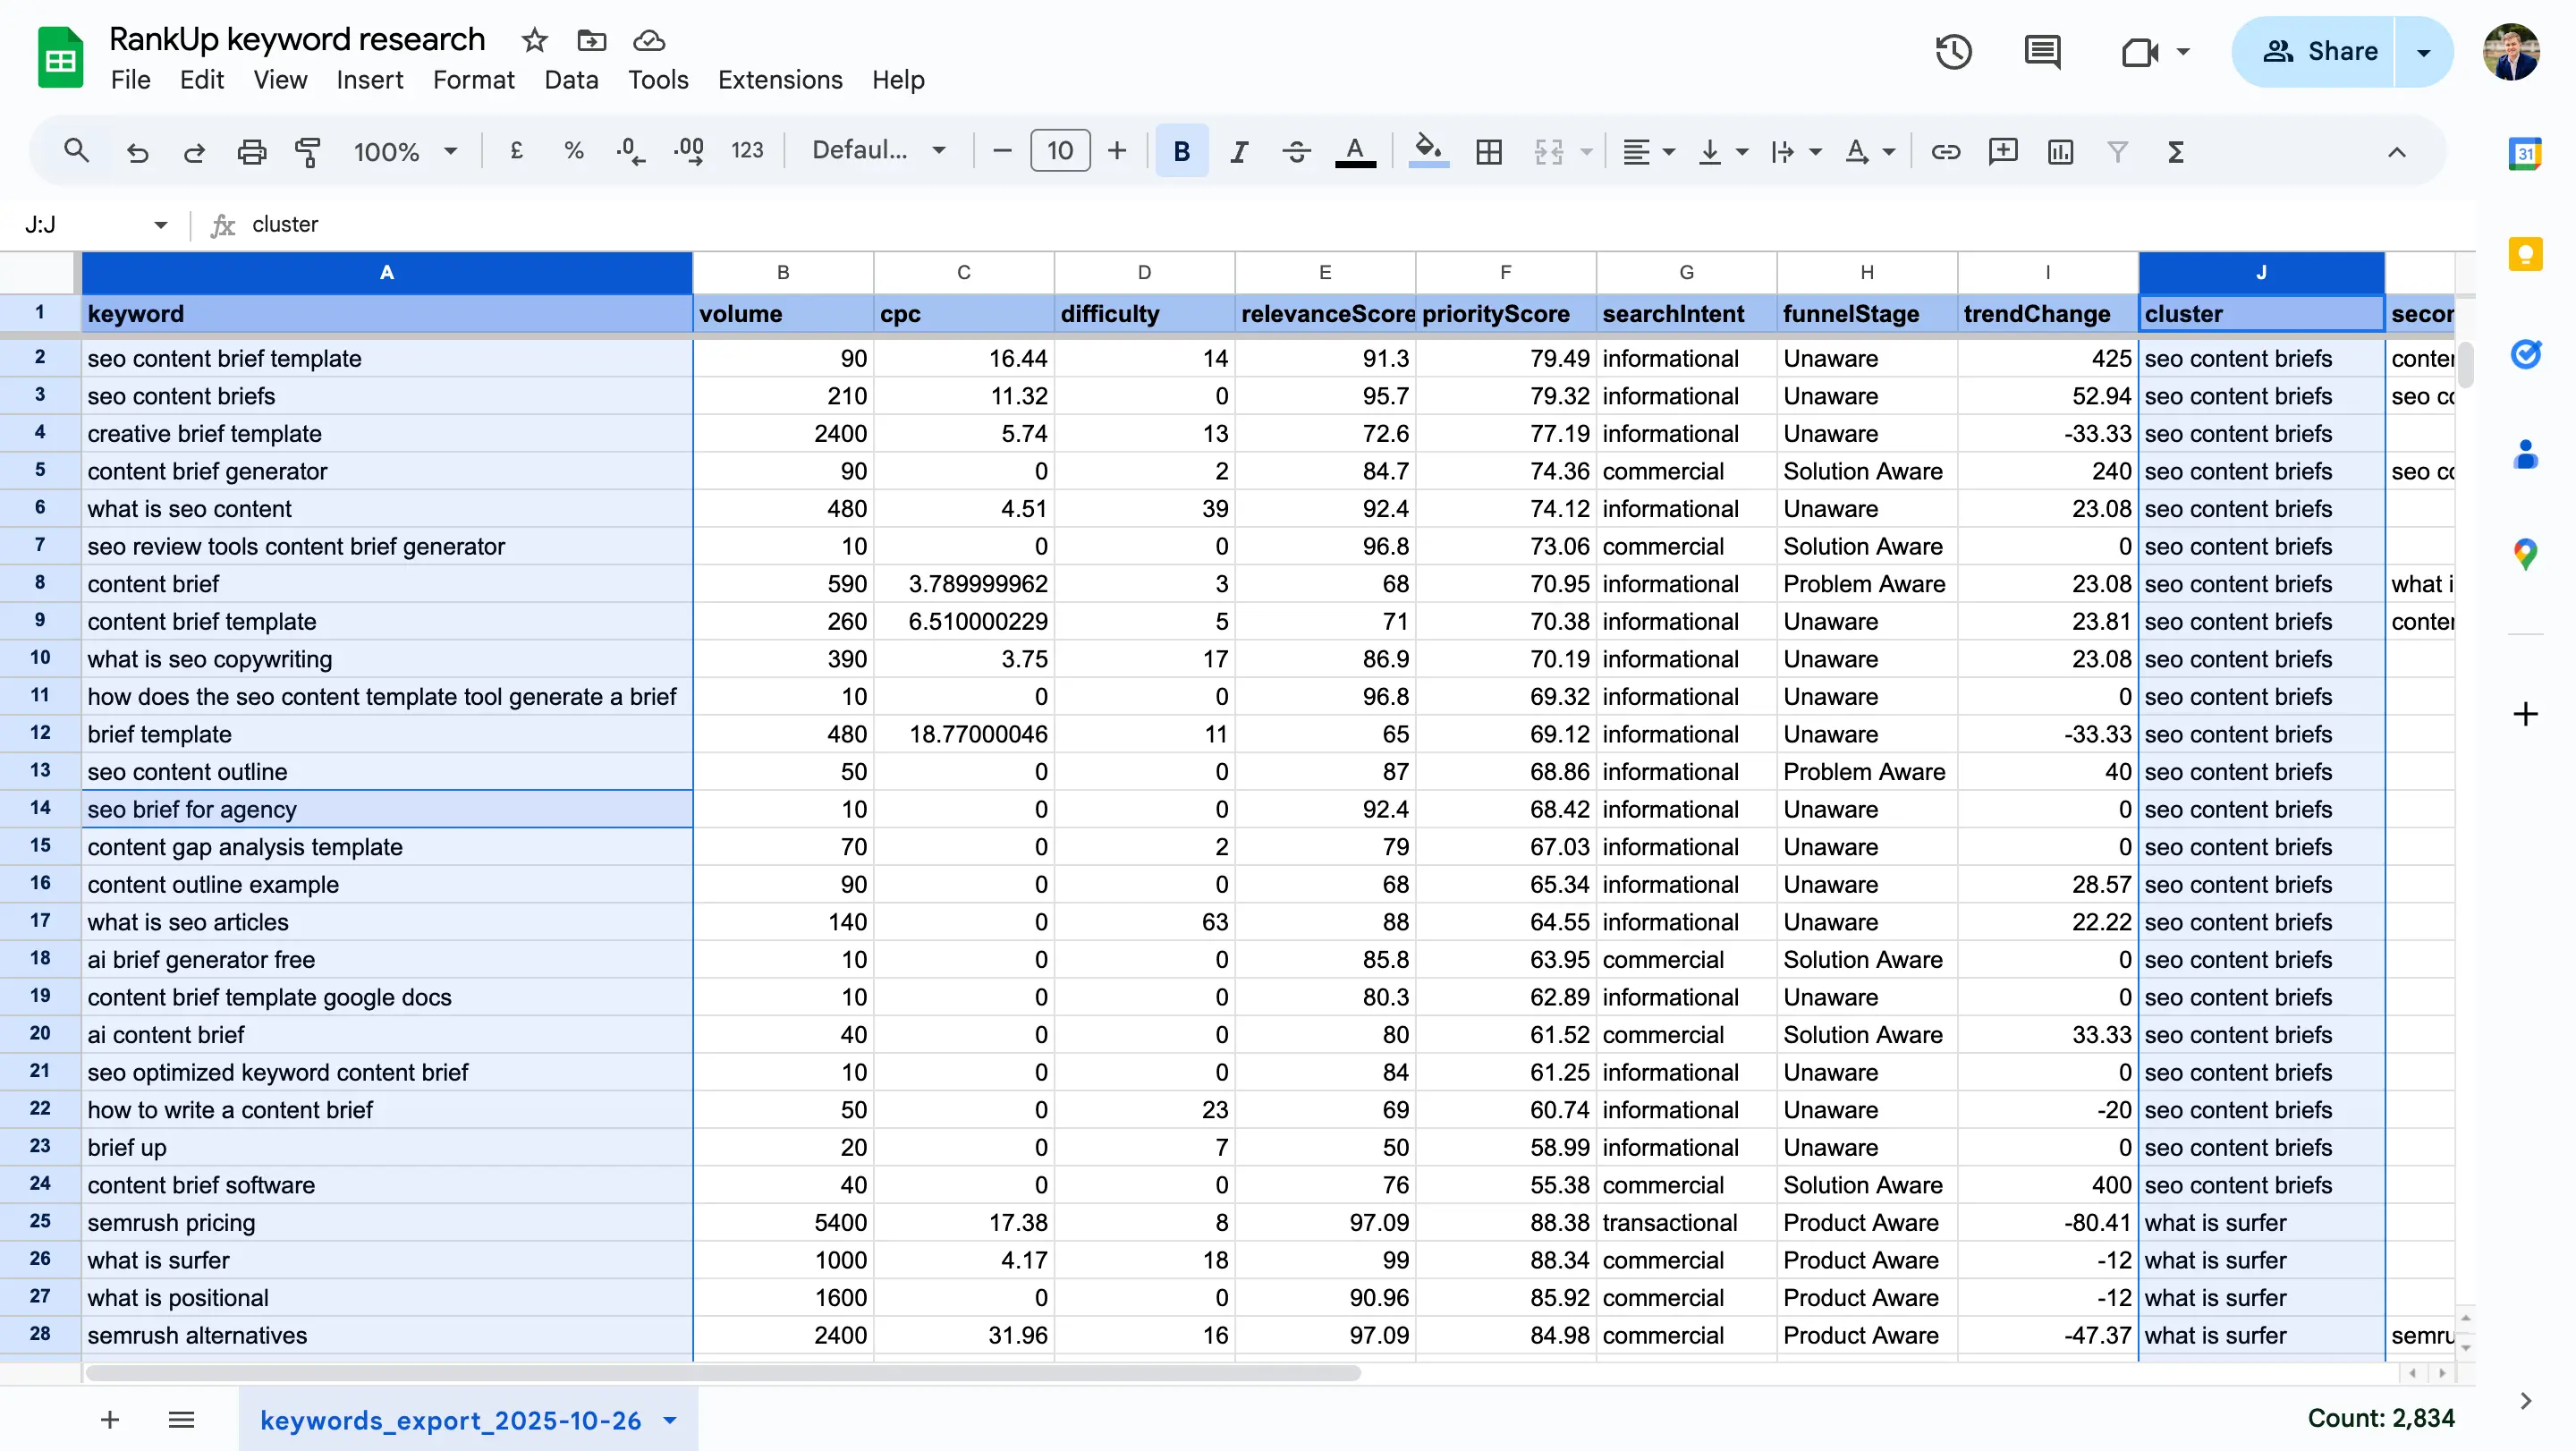Screen dimensions: 2576x1451
Task: Toggle bold formatting button
Action: pyautogui.click(x=1181, y=152)
